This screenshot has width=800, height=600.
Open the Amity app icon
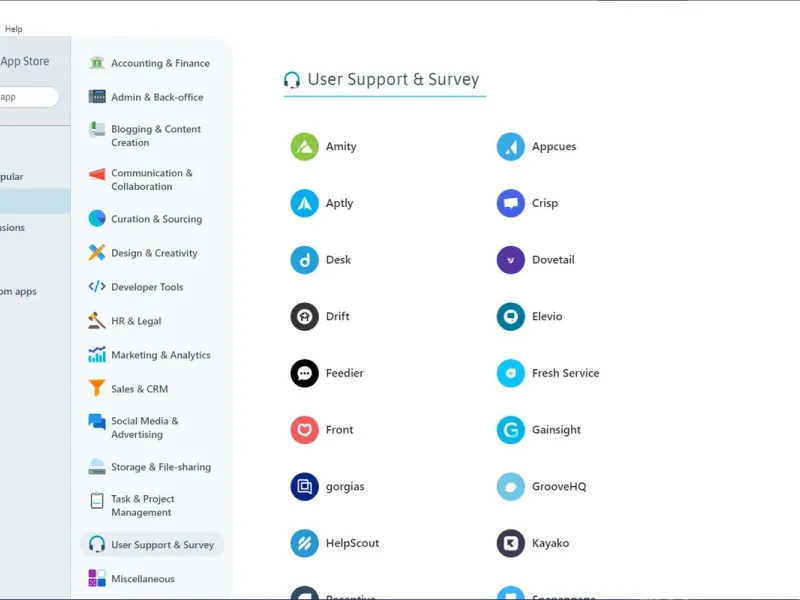click(x=305, y=146)
